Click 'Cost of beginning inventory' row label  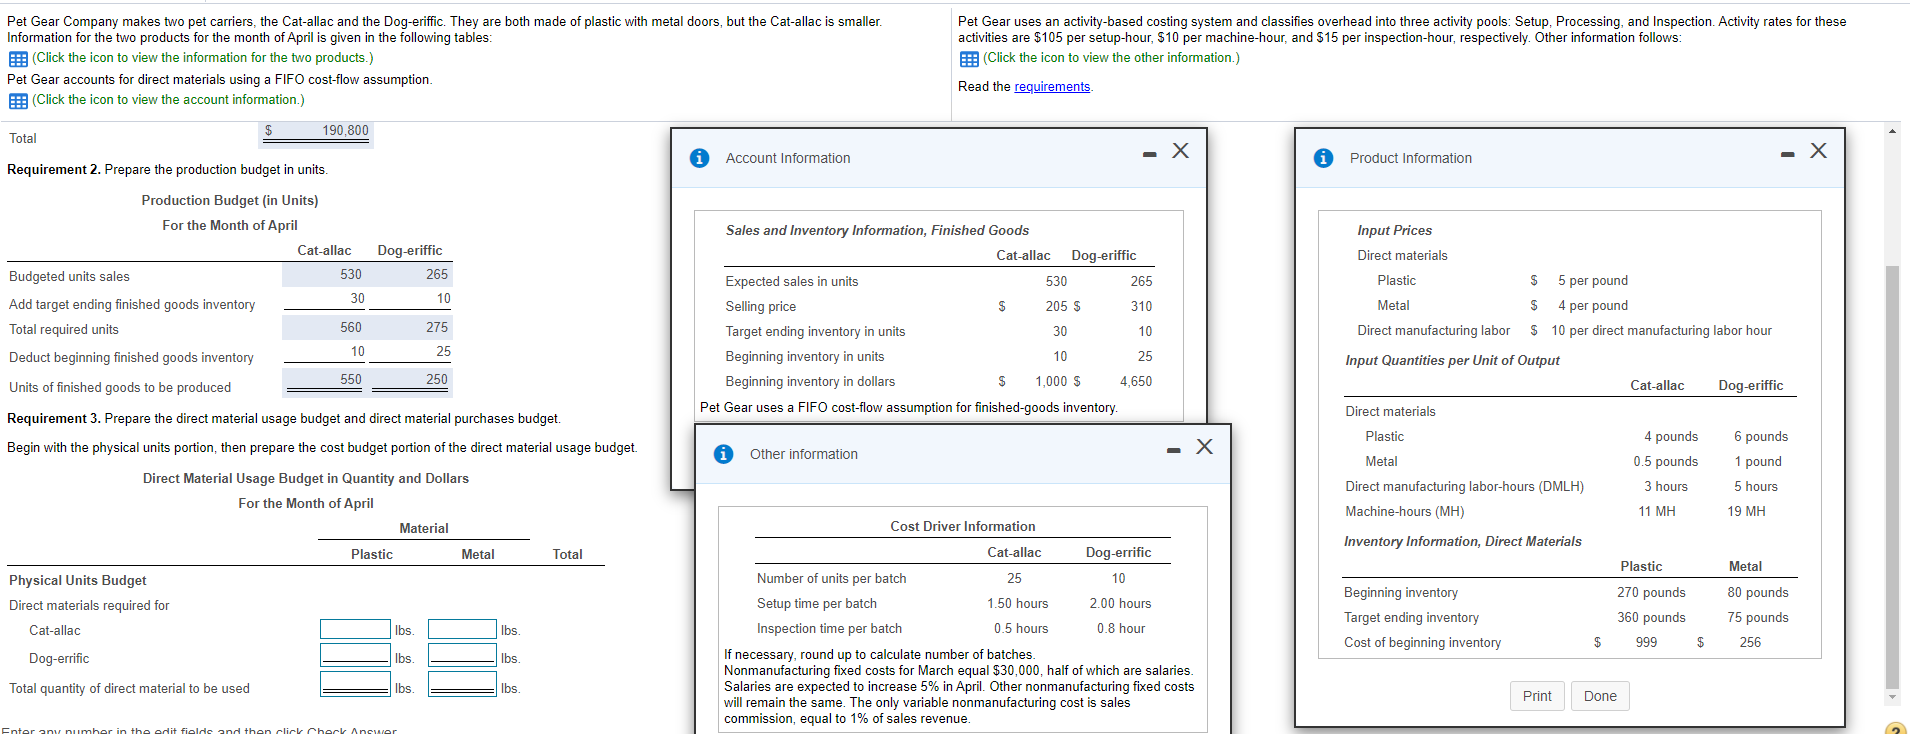point(1422,643)
